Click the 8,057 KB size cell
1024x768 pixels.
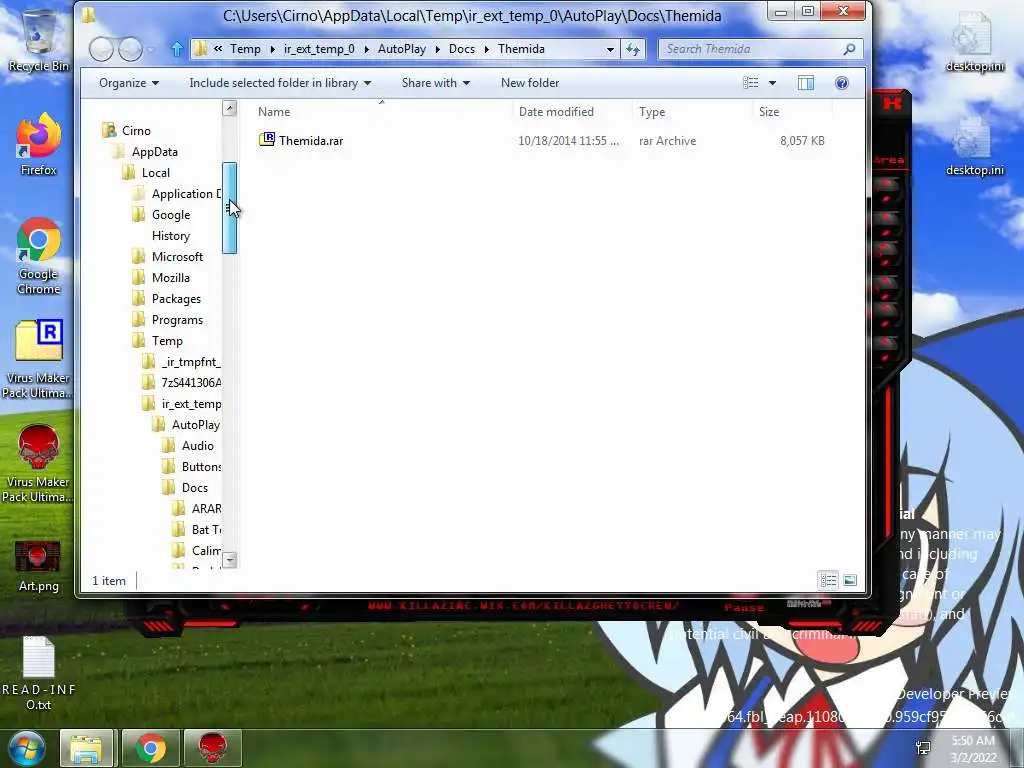(802, 140)
